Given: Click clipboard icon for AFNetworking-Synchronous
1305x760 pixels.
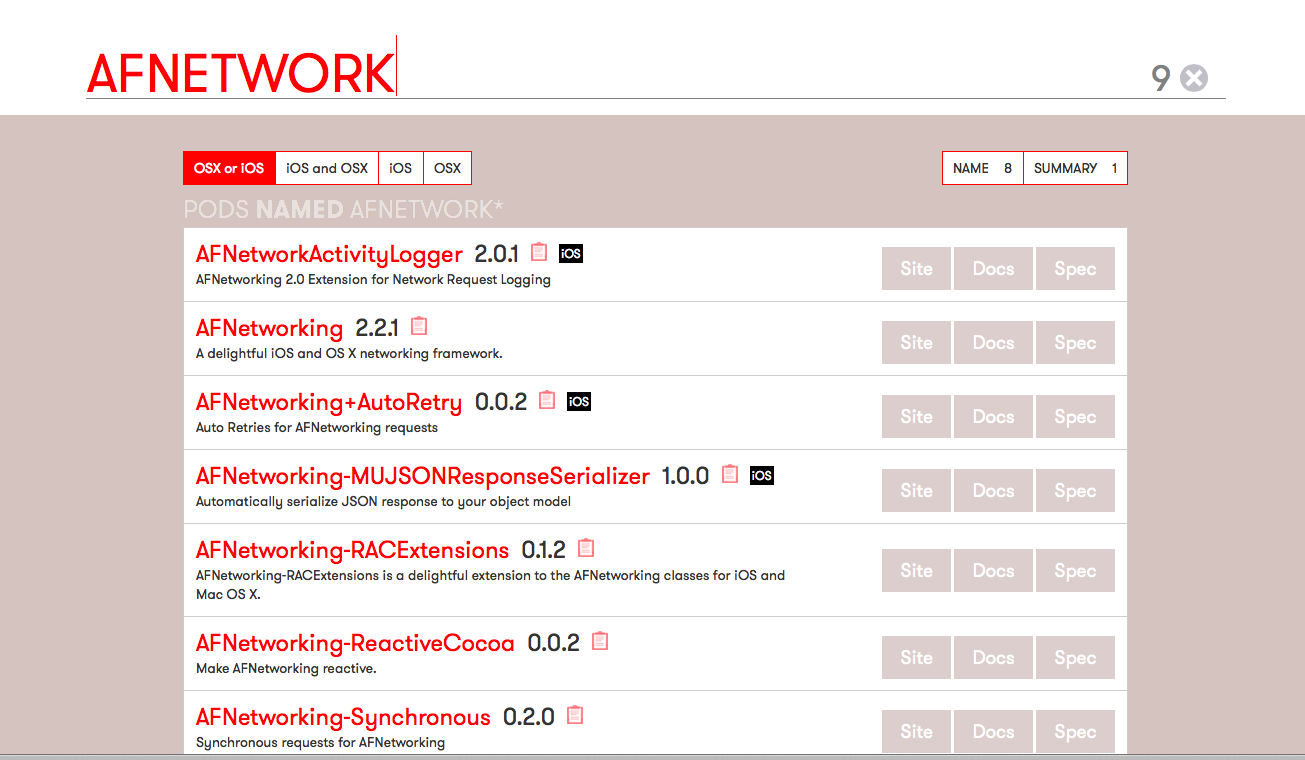Looking at the screenshot, I should [575, 715].
